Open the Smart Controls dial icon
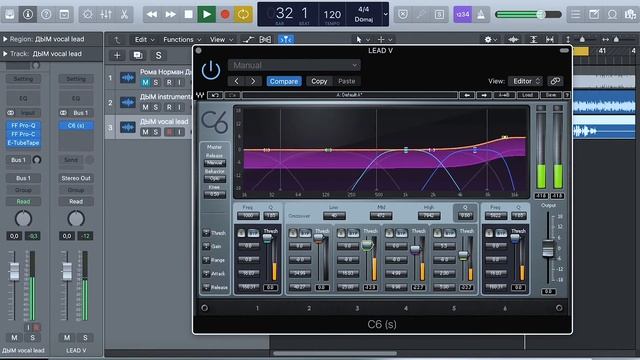The image size is (640, 360). click(x=87, y=15)
